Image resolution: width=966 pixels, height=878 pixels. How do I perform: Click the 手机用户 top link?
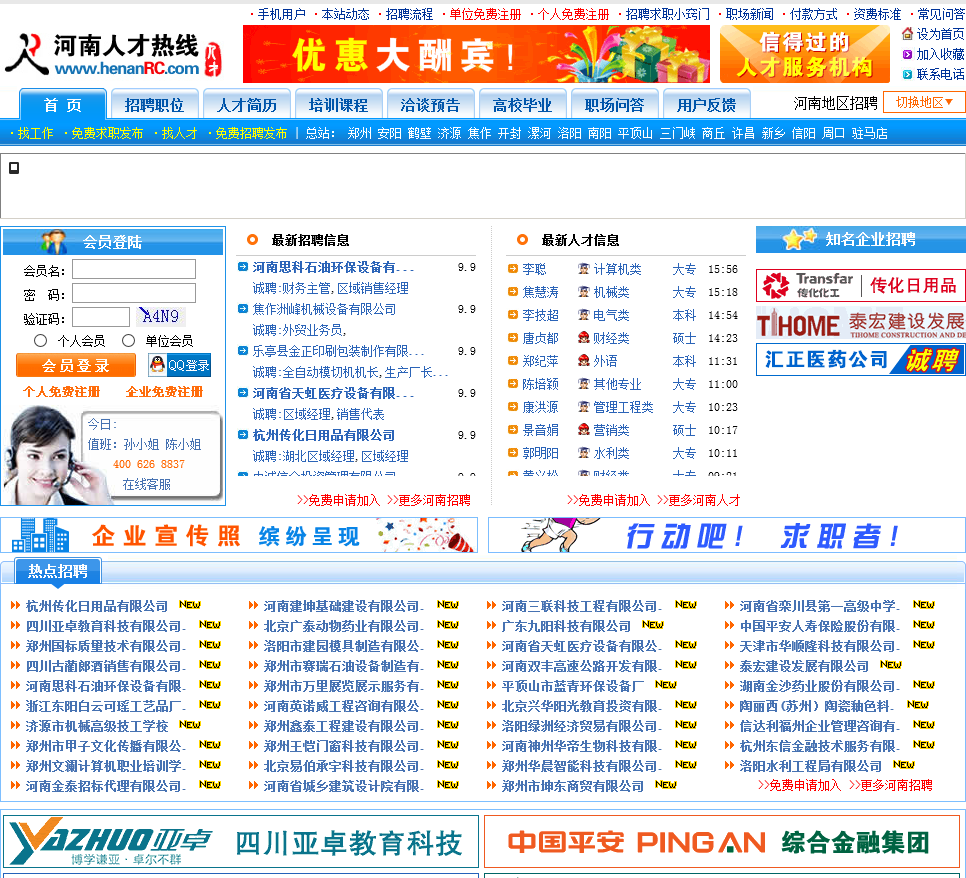click(x=282, y=14)
